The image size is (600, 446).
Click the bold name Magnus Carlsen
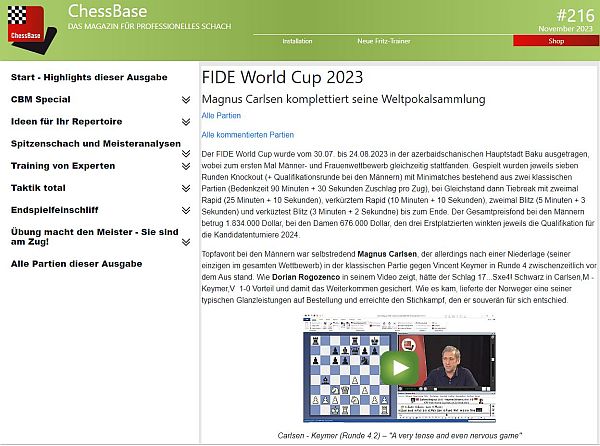coord(387,254)
